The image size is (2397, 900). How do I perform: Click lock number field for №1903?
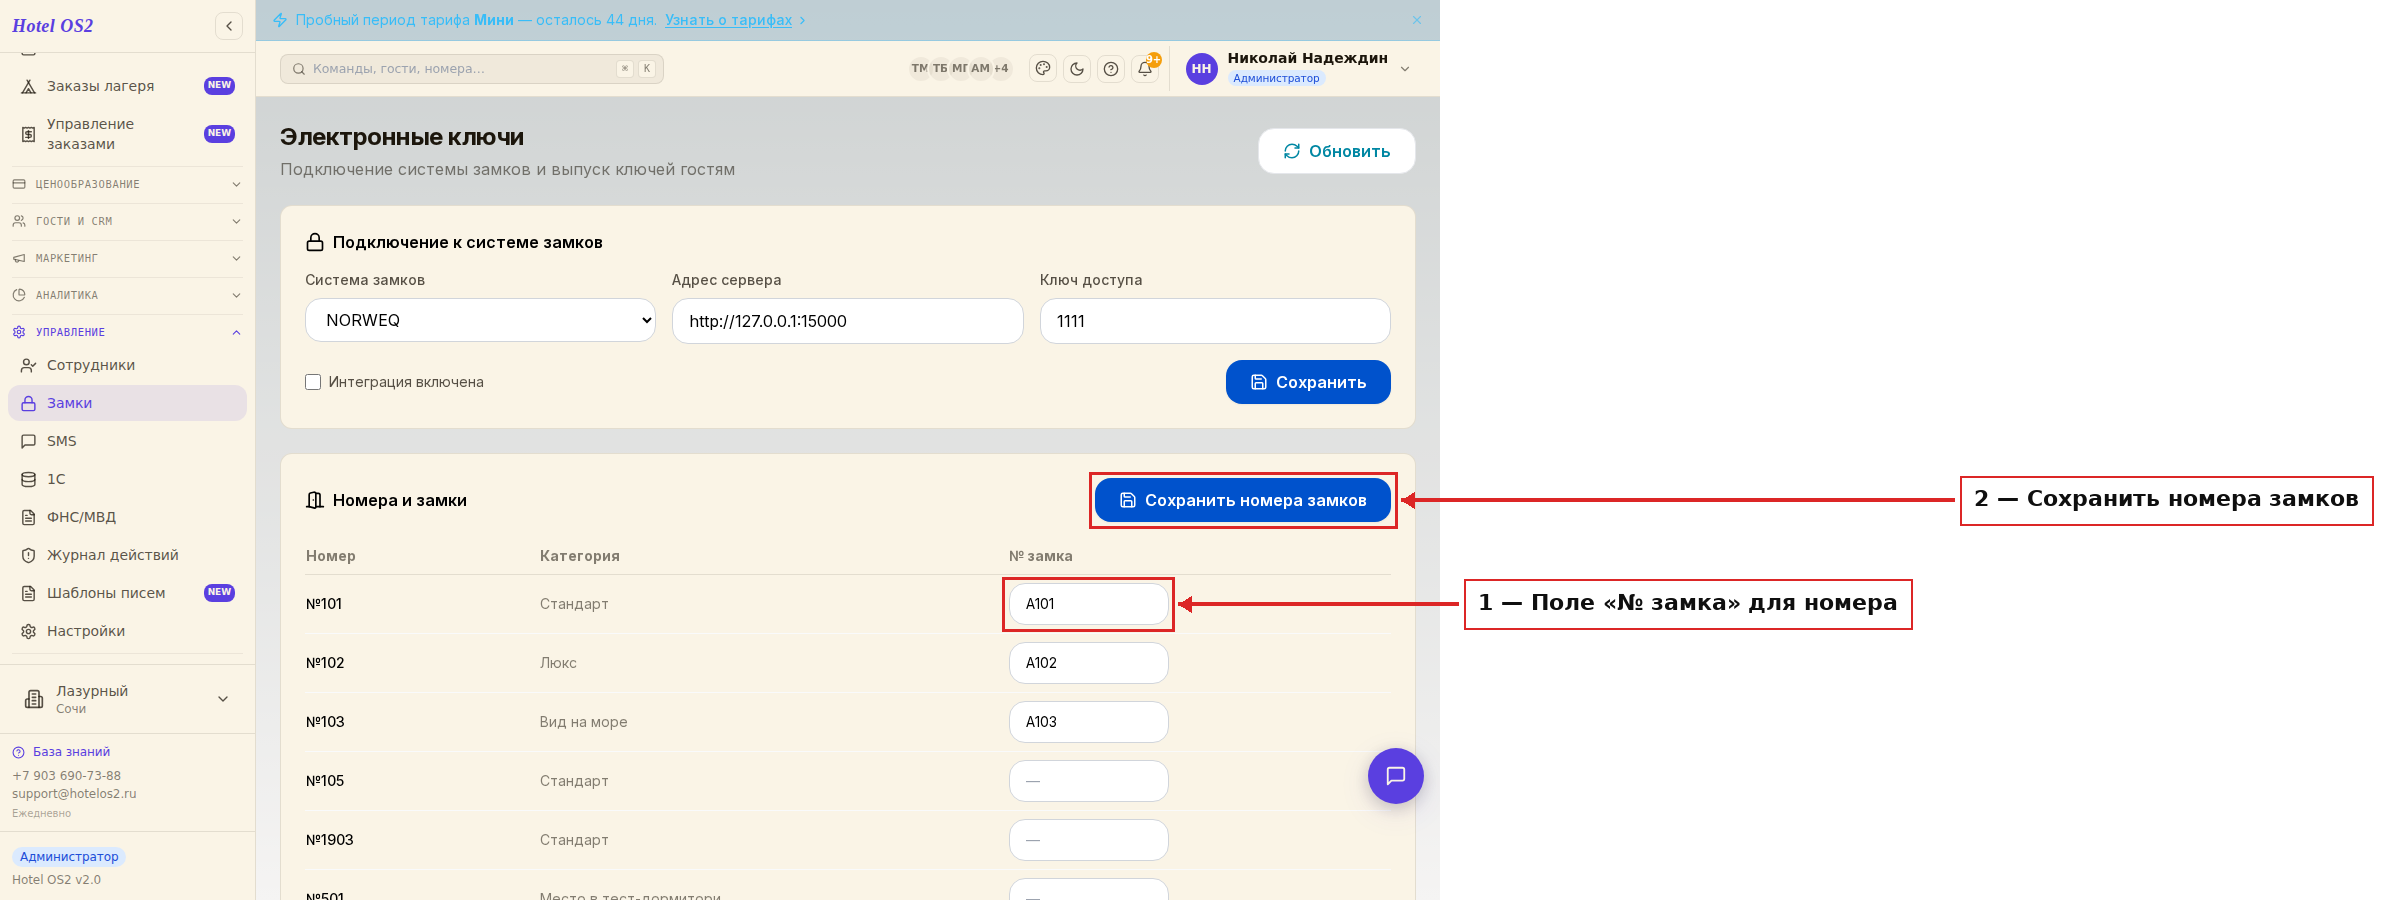pos(1089,840)
